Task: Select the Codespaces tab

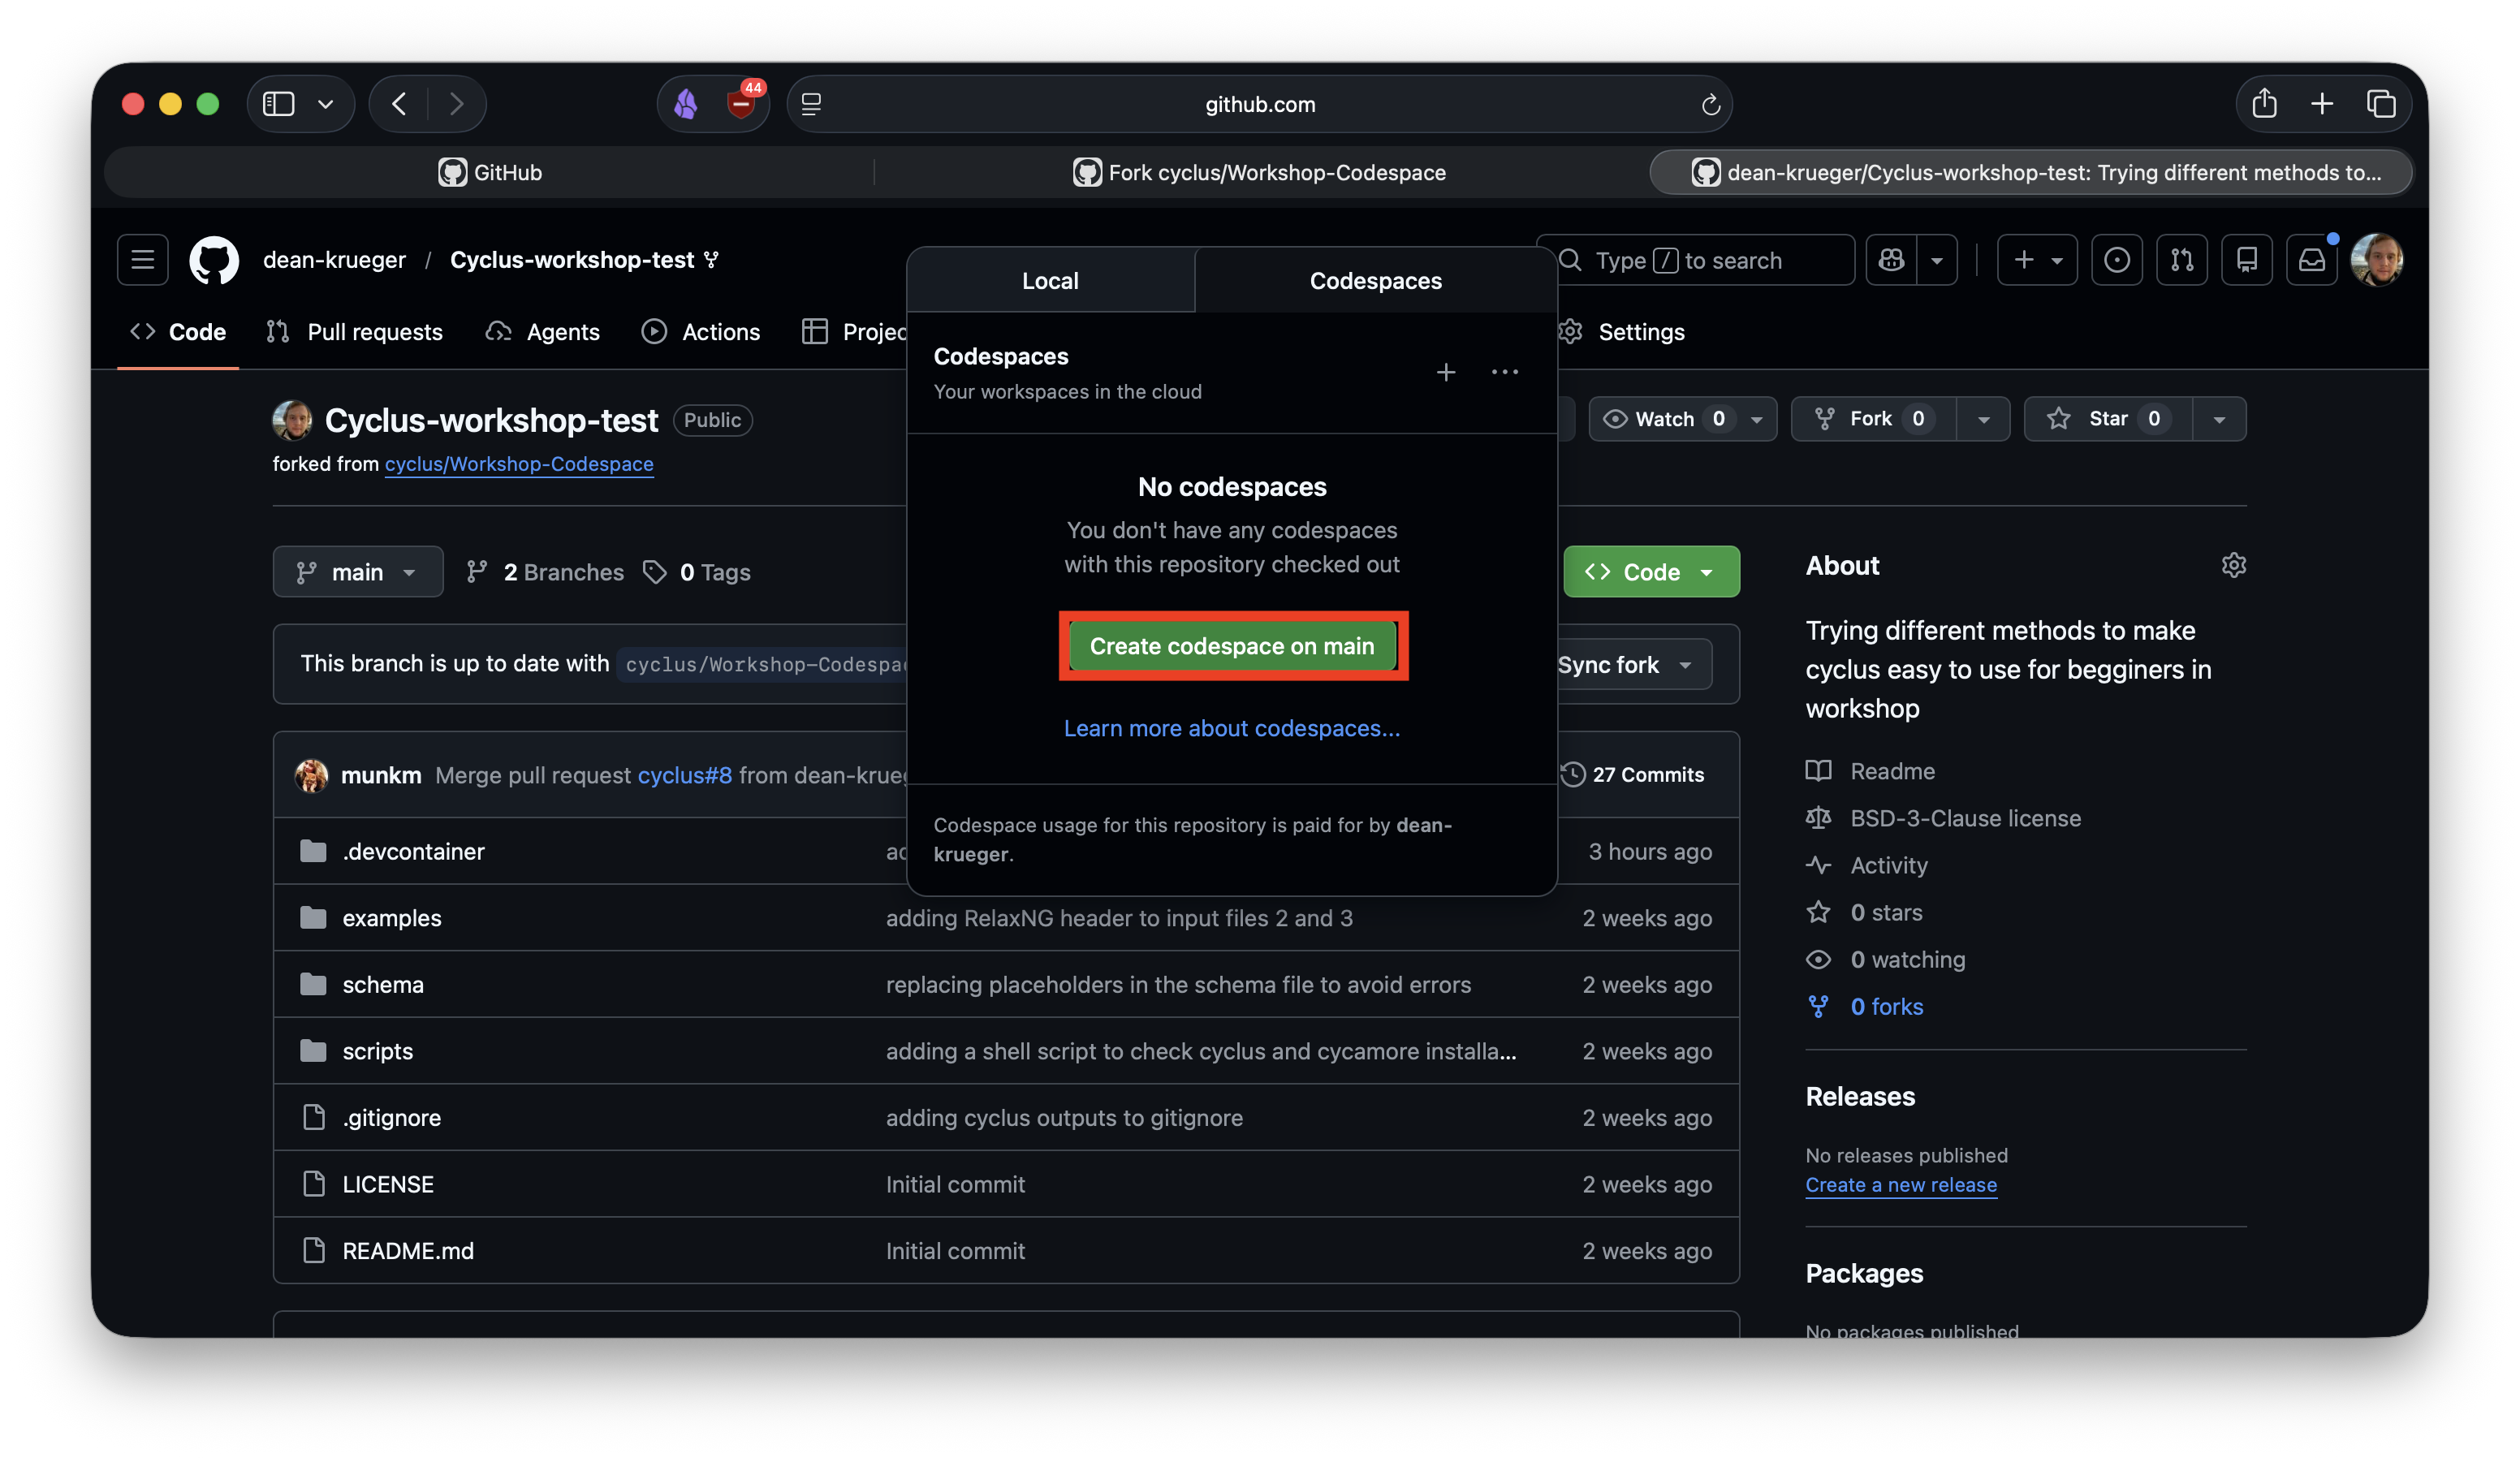Action: (1375, 281)
